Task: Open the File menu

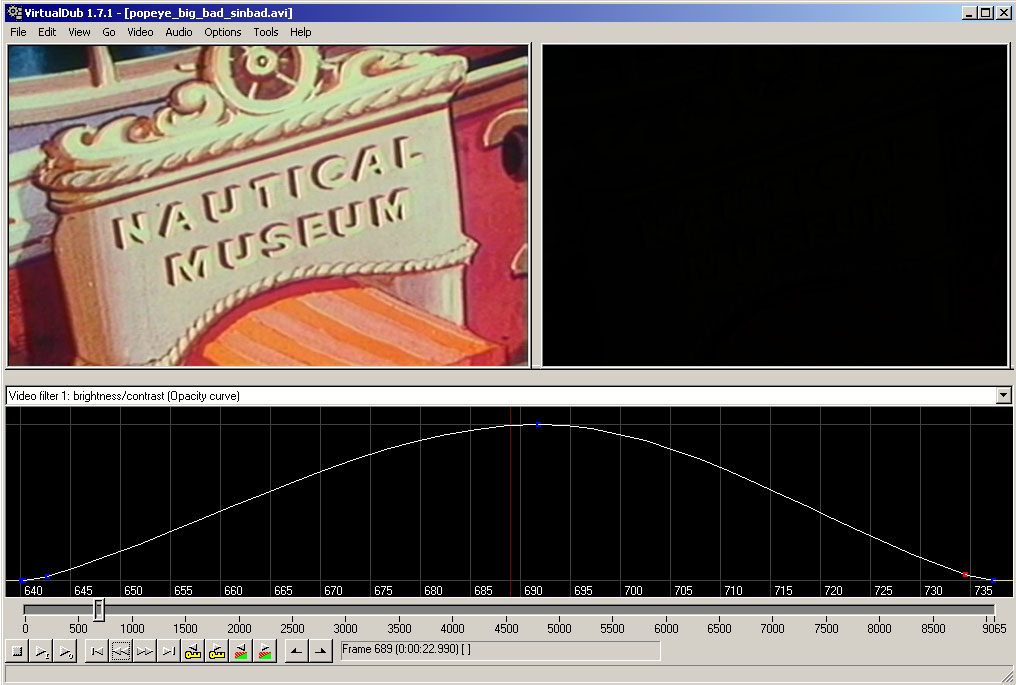Action: [x=18, y=32]
